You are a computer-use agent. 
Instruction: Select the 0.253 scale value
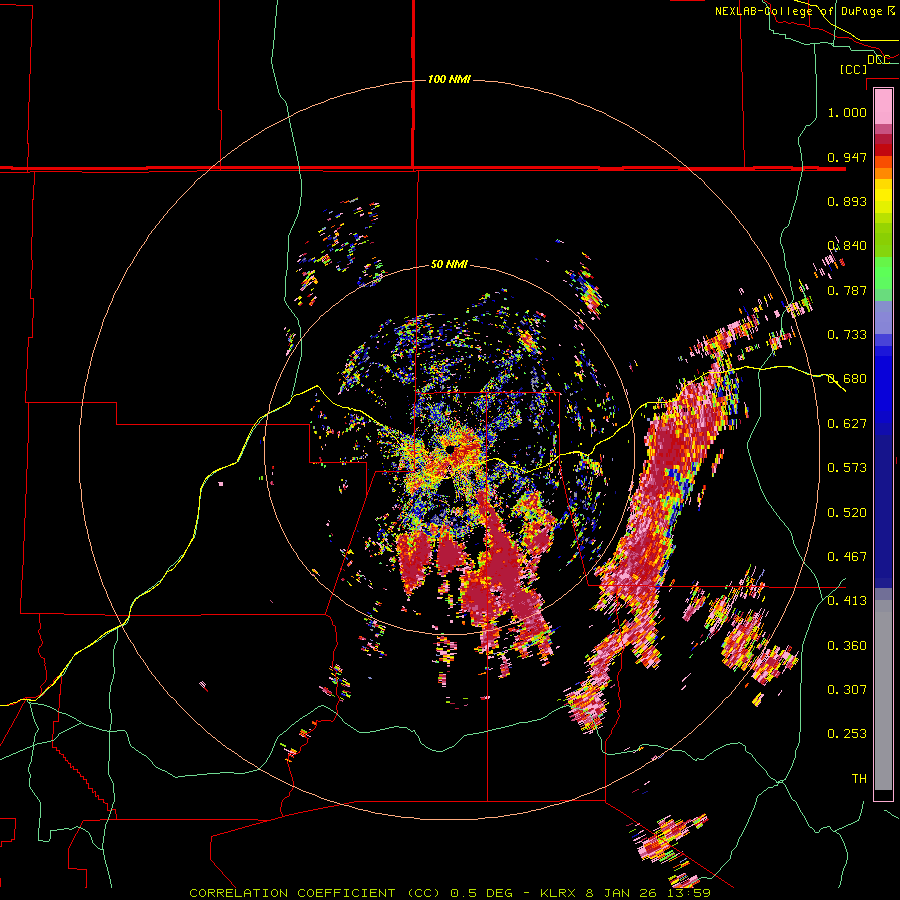(847, 734)
